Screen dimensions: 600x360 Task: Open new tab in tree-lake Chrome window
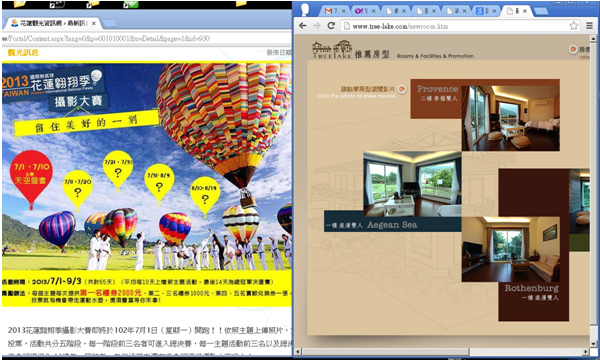[x=541, y=11]
